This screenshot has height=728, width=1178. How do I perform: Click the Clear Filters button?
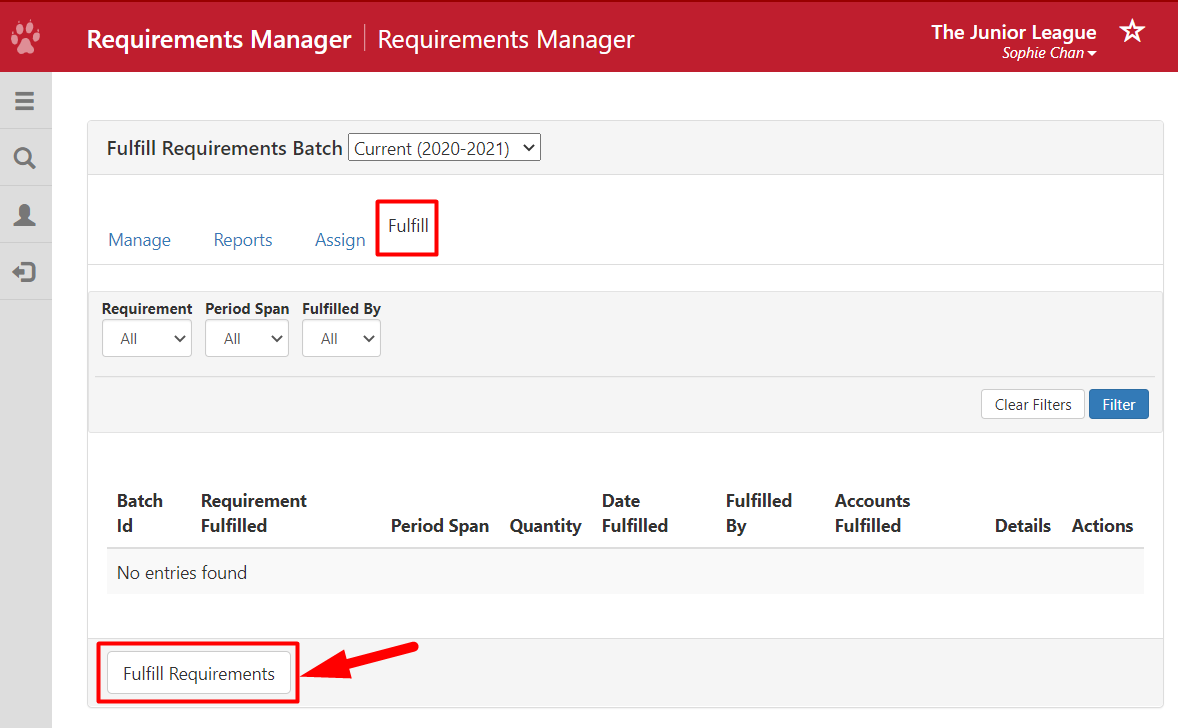pos(1032,404)
